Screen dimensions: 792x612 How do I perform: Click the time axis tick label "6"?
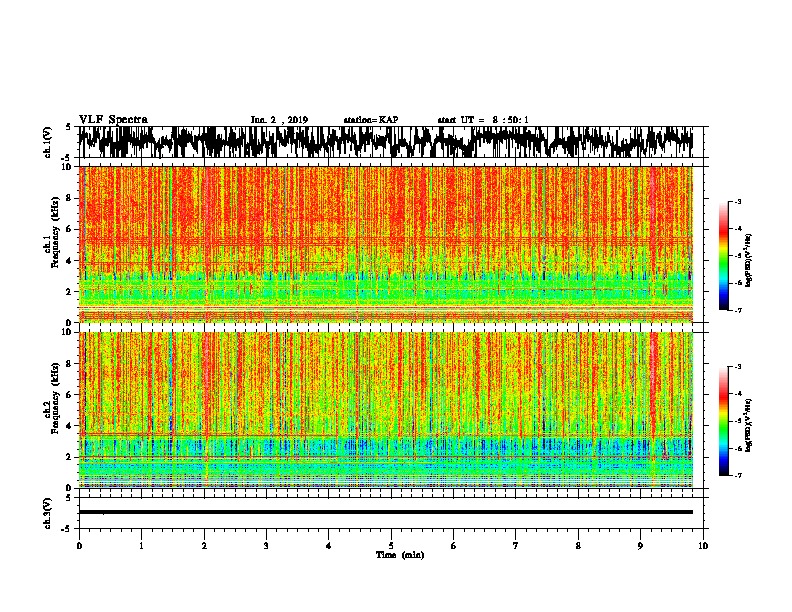(454, 546)
